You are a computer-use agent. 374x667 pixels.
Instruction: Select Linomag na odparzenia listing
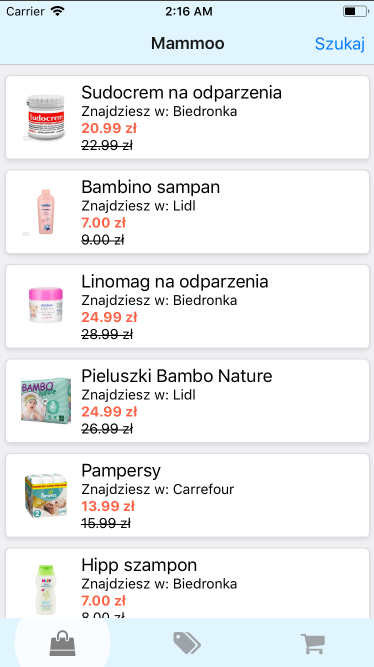click(x=187, y=306)
